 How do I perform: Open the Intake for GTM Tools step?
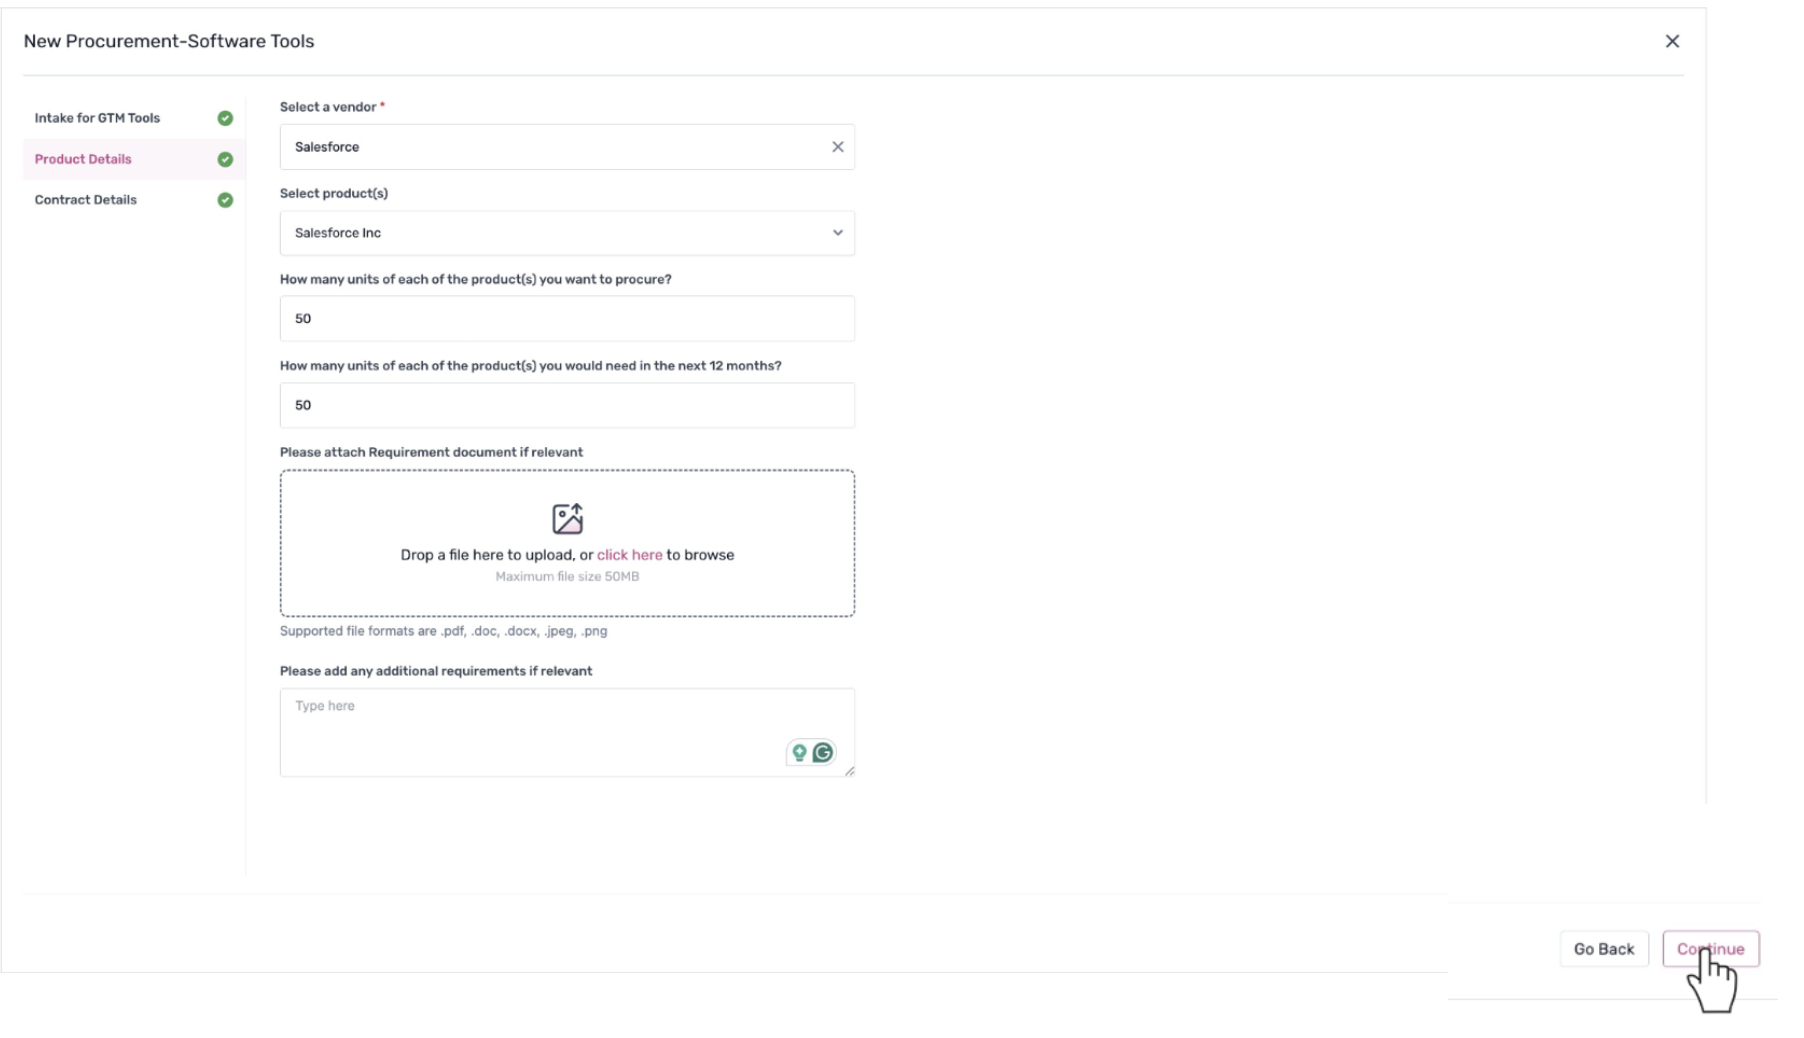[x=97, y=118]
